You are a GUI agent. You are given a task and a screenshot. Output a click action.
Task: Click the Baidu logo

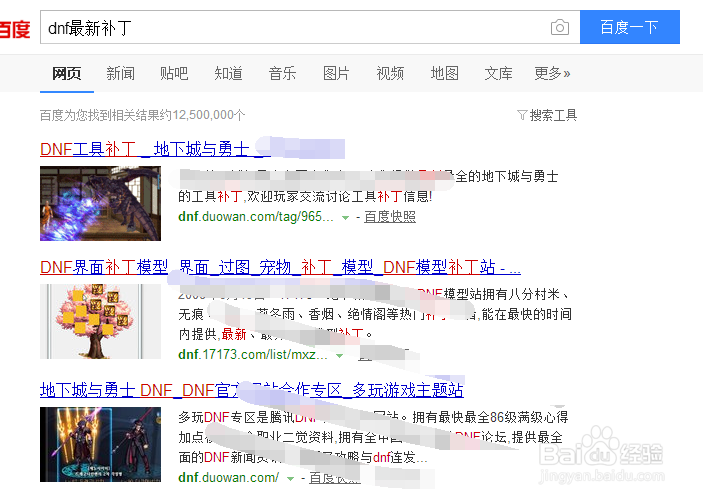[14, 29]
